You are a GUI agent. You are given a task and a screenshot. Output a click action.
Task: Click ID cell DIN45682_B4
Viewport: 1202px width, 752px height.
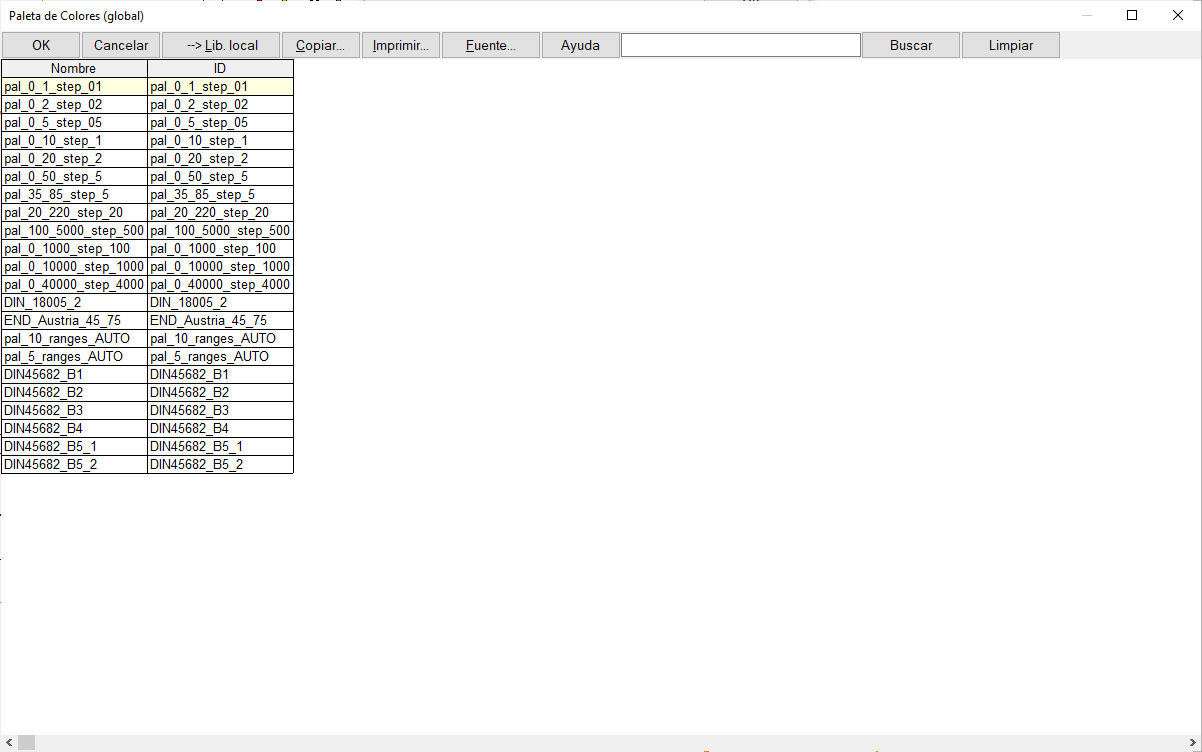[x=220, y=429]
